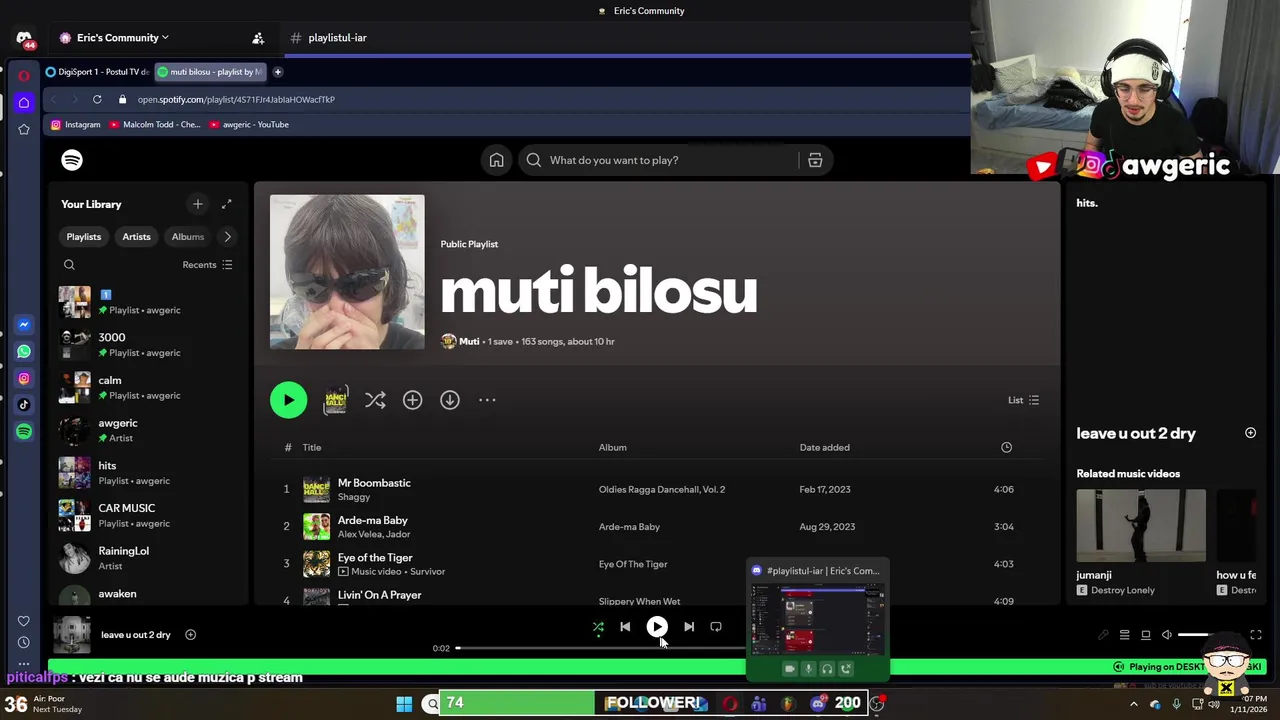
Task: Toggle repeat in the player bar
Action: pyautogui.click(x=716, y=627)
